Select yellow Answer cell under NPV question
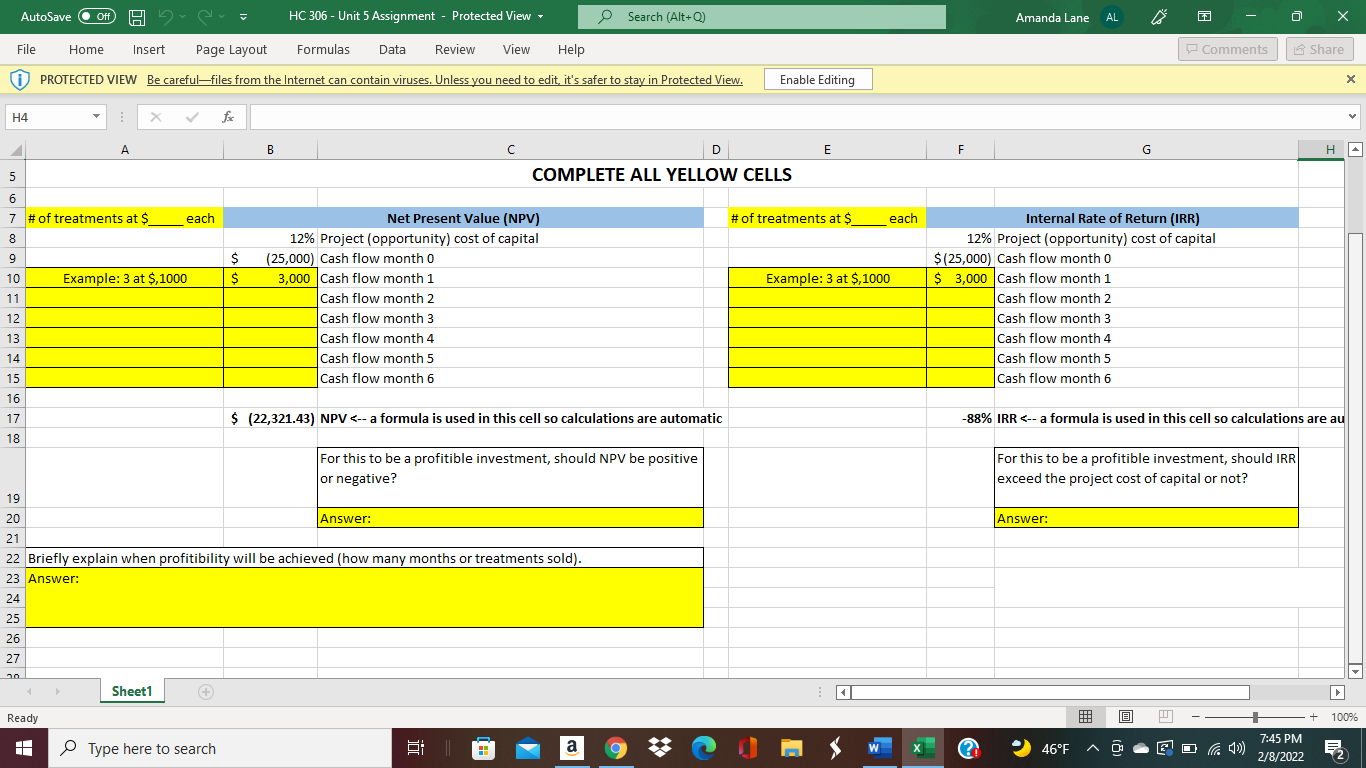The image size is (1366, 768). [510, 518]
